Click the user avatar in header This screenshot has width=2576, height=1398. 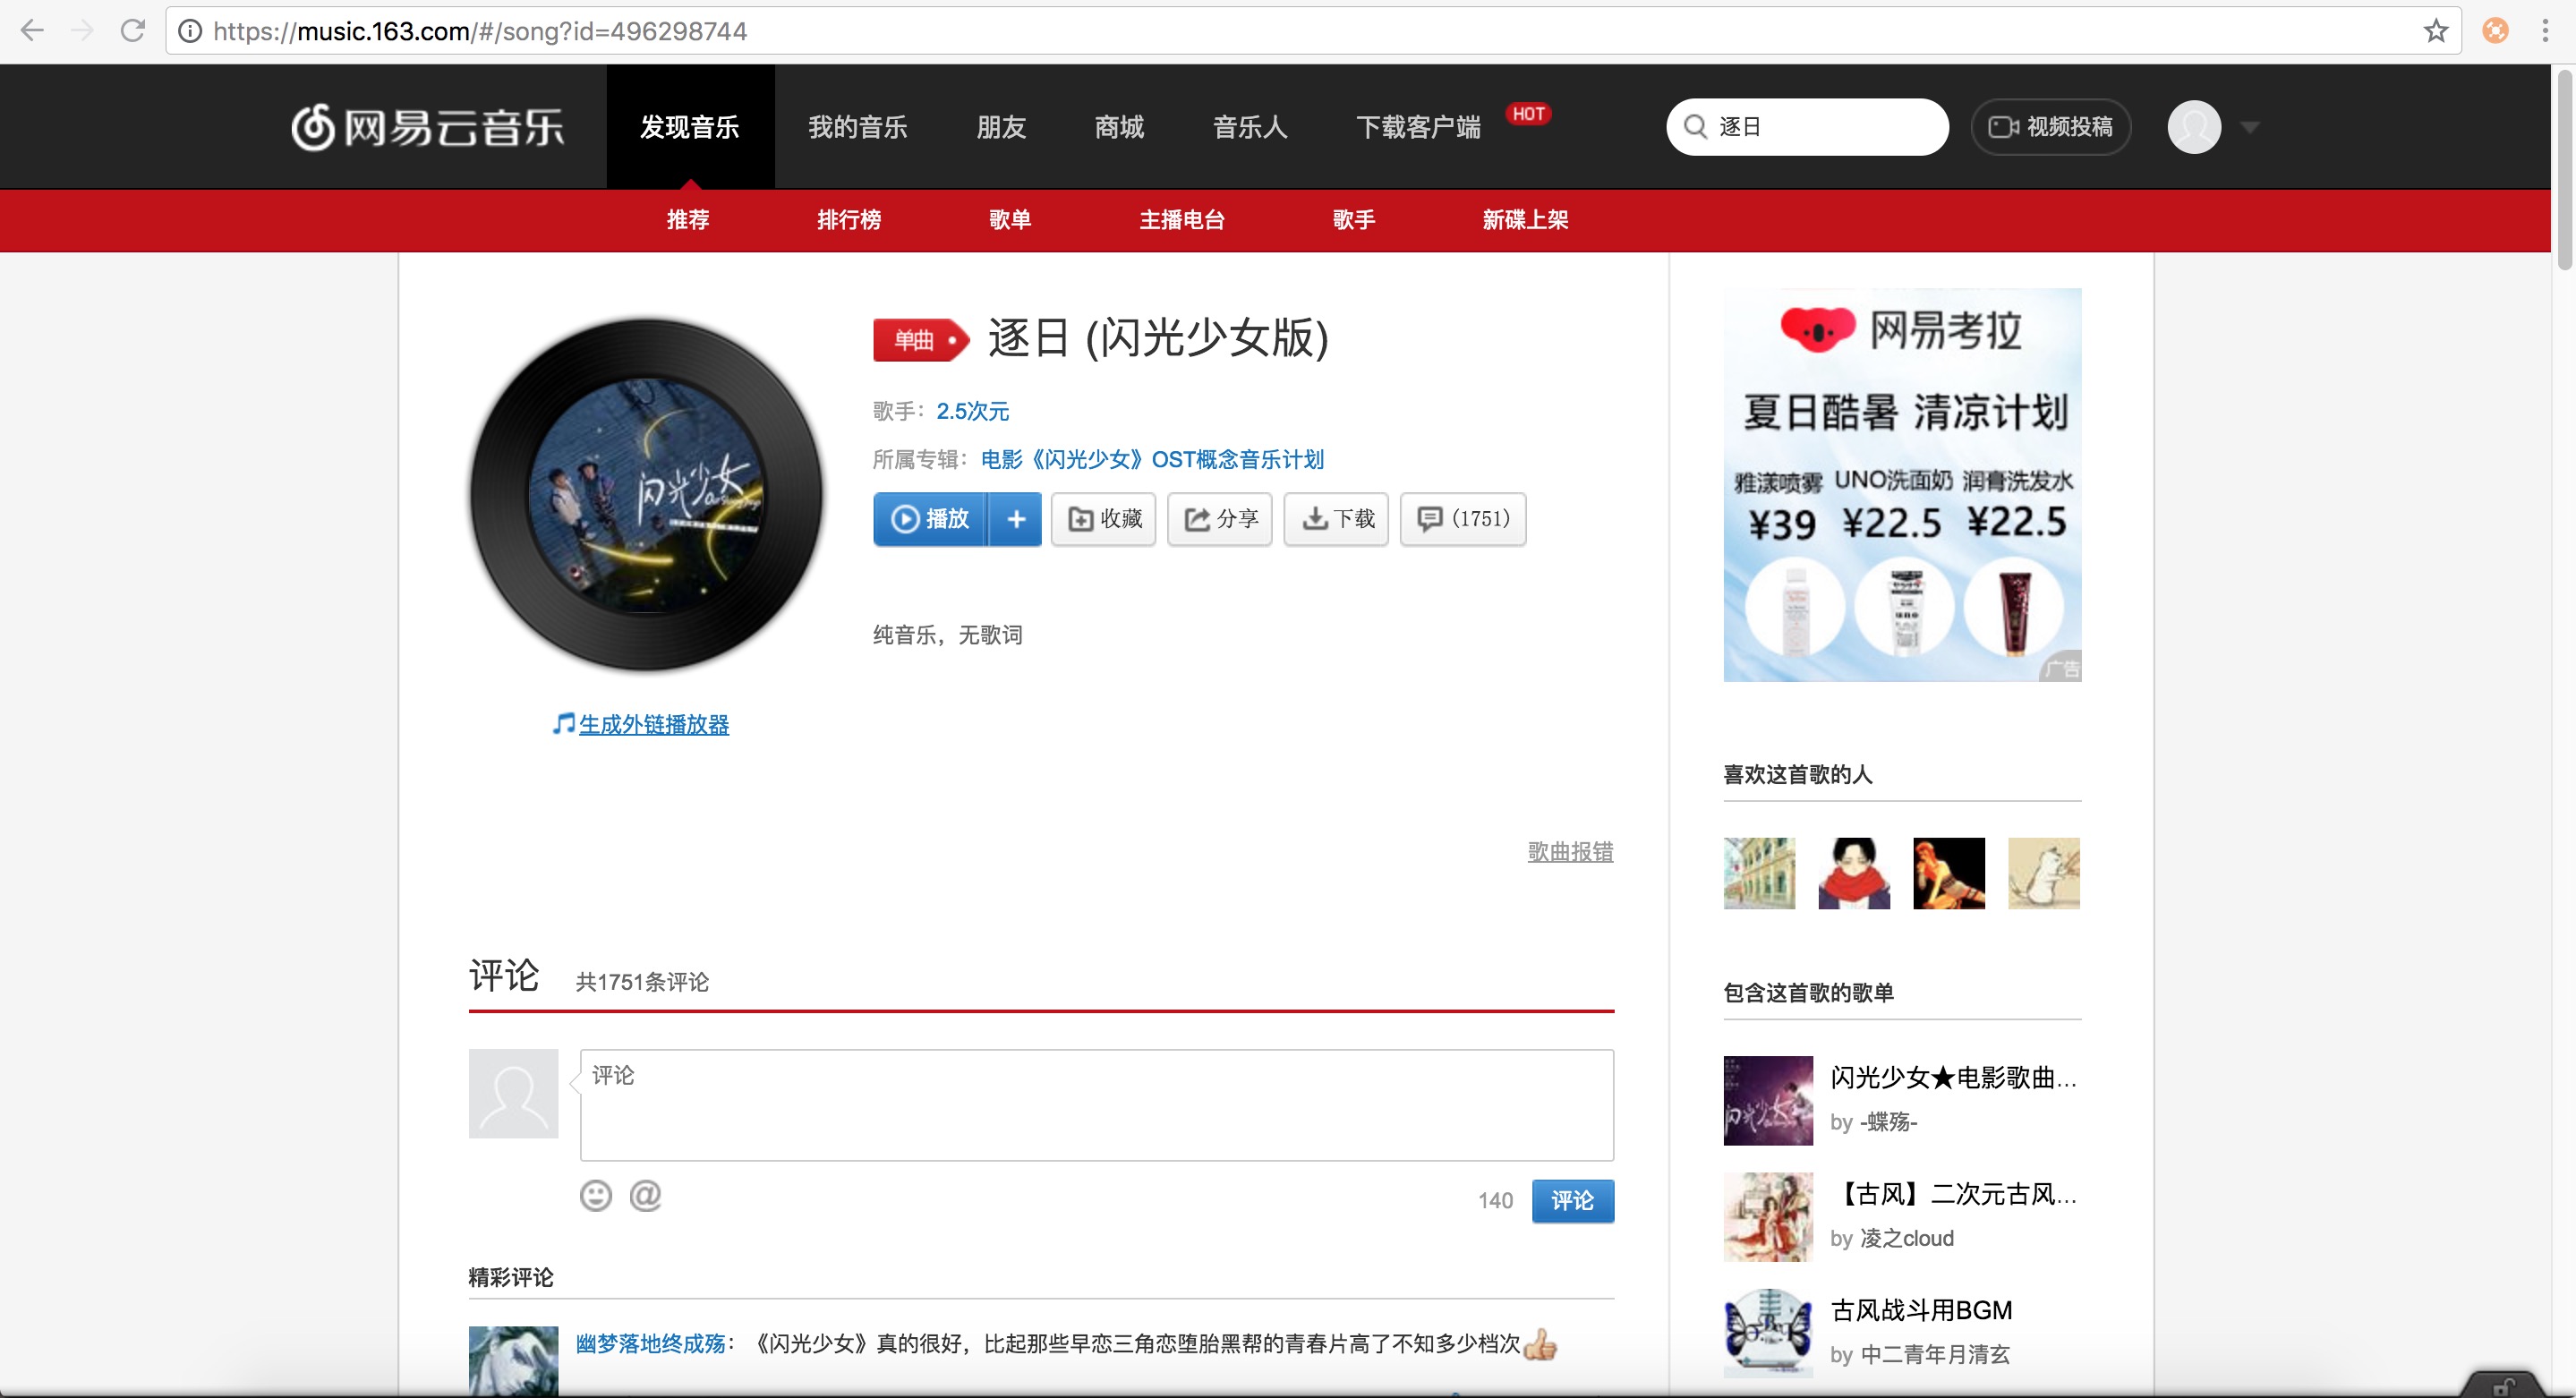tap(2194, 127)
